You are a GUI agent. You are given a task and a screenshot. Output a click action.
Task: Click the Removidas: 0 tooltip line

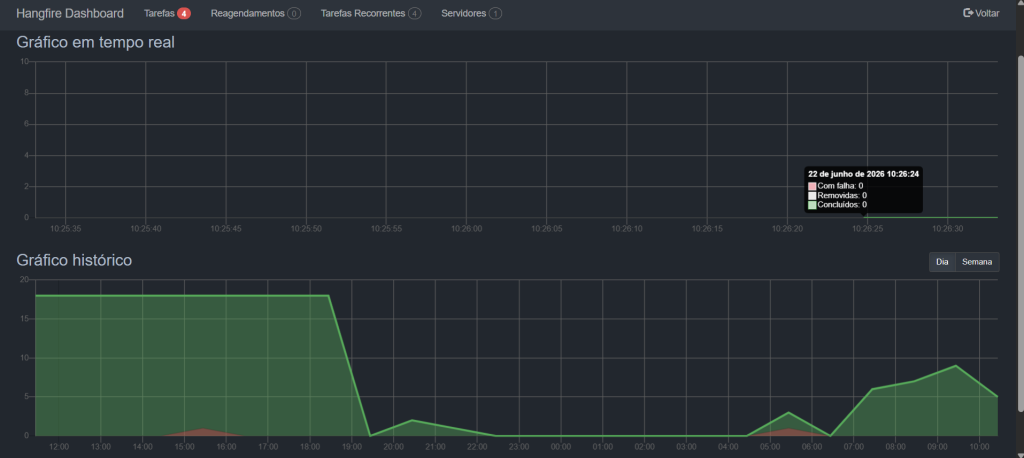click(x=837, y=195)
